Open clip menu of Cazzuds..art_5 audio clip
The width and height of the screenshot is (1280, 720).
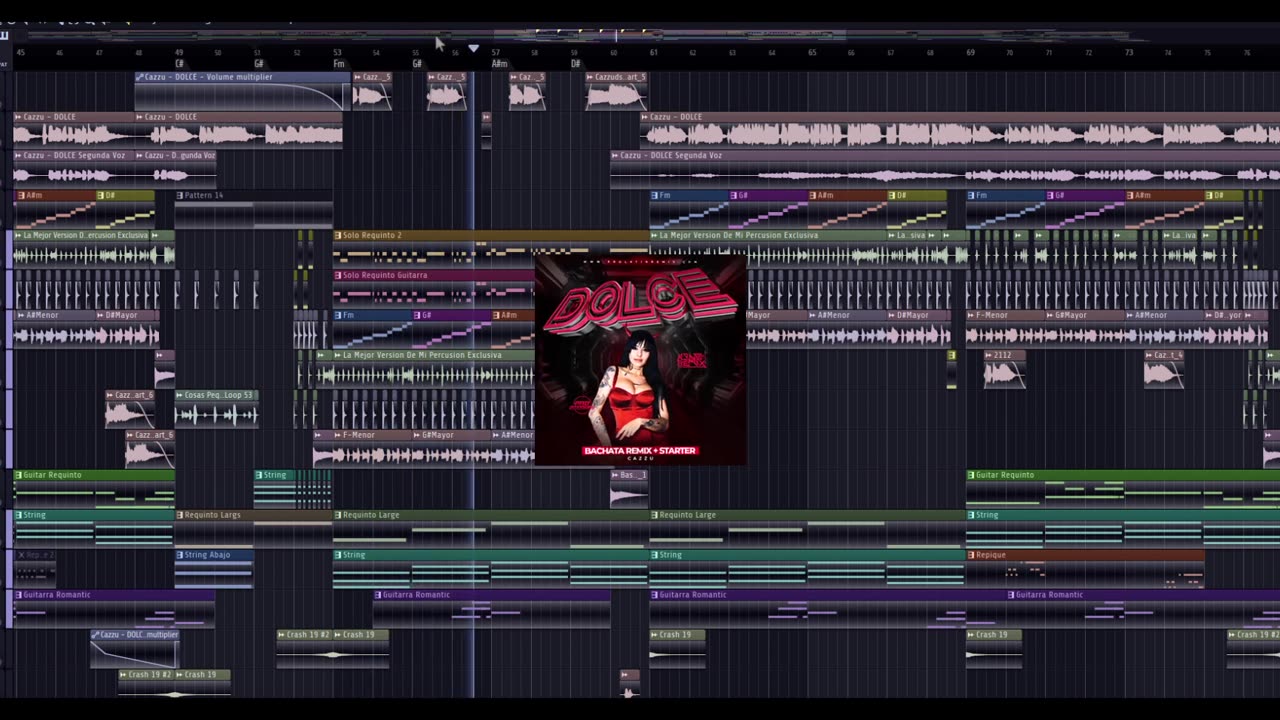[590, 76]
